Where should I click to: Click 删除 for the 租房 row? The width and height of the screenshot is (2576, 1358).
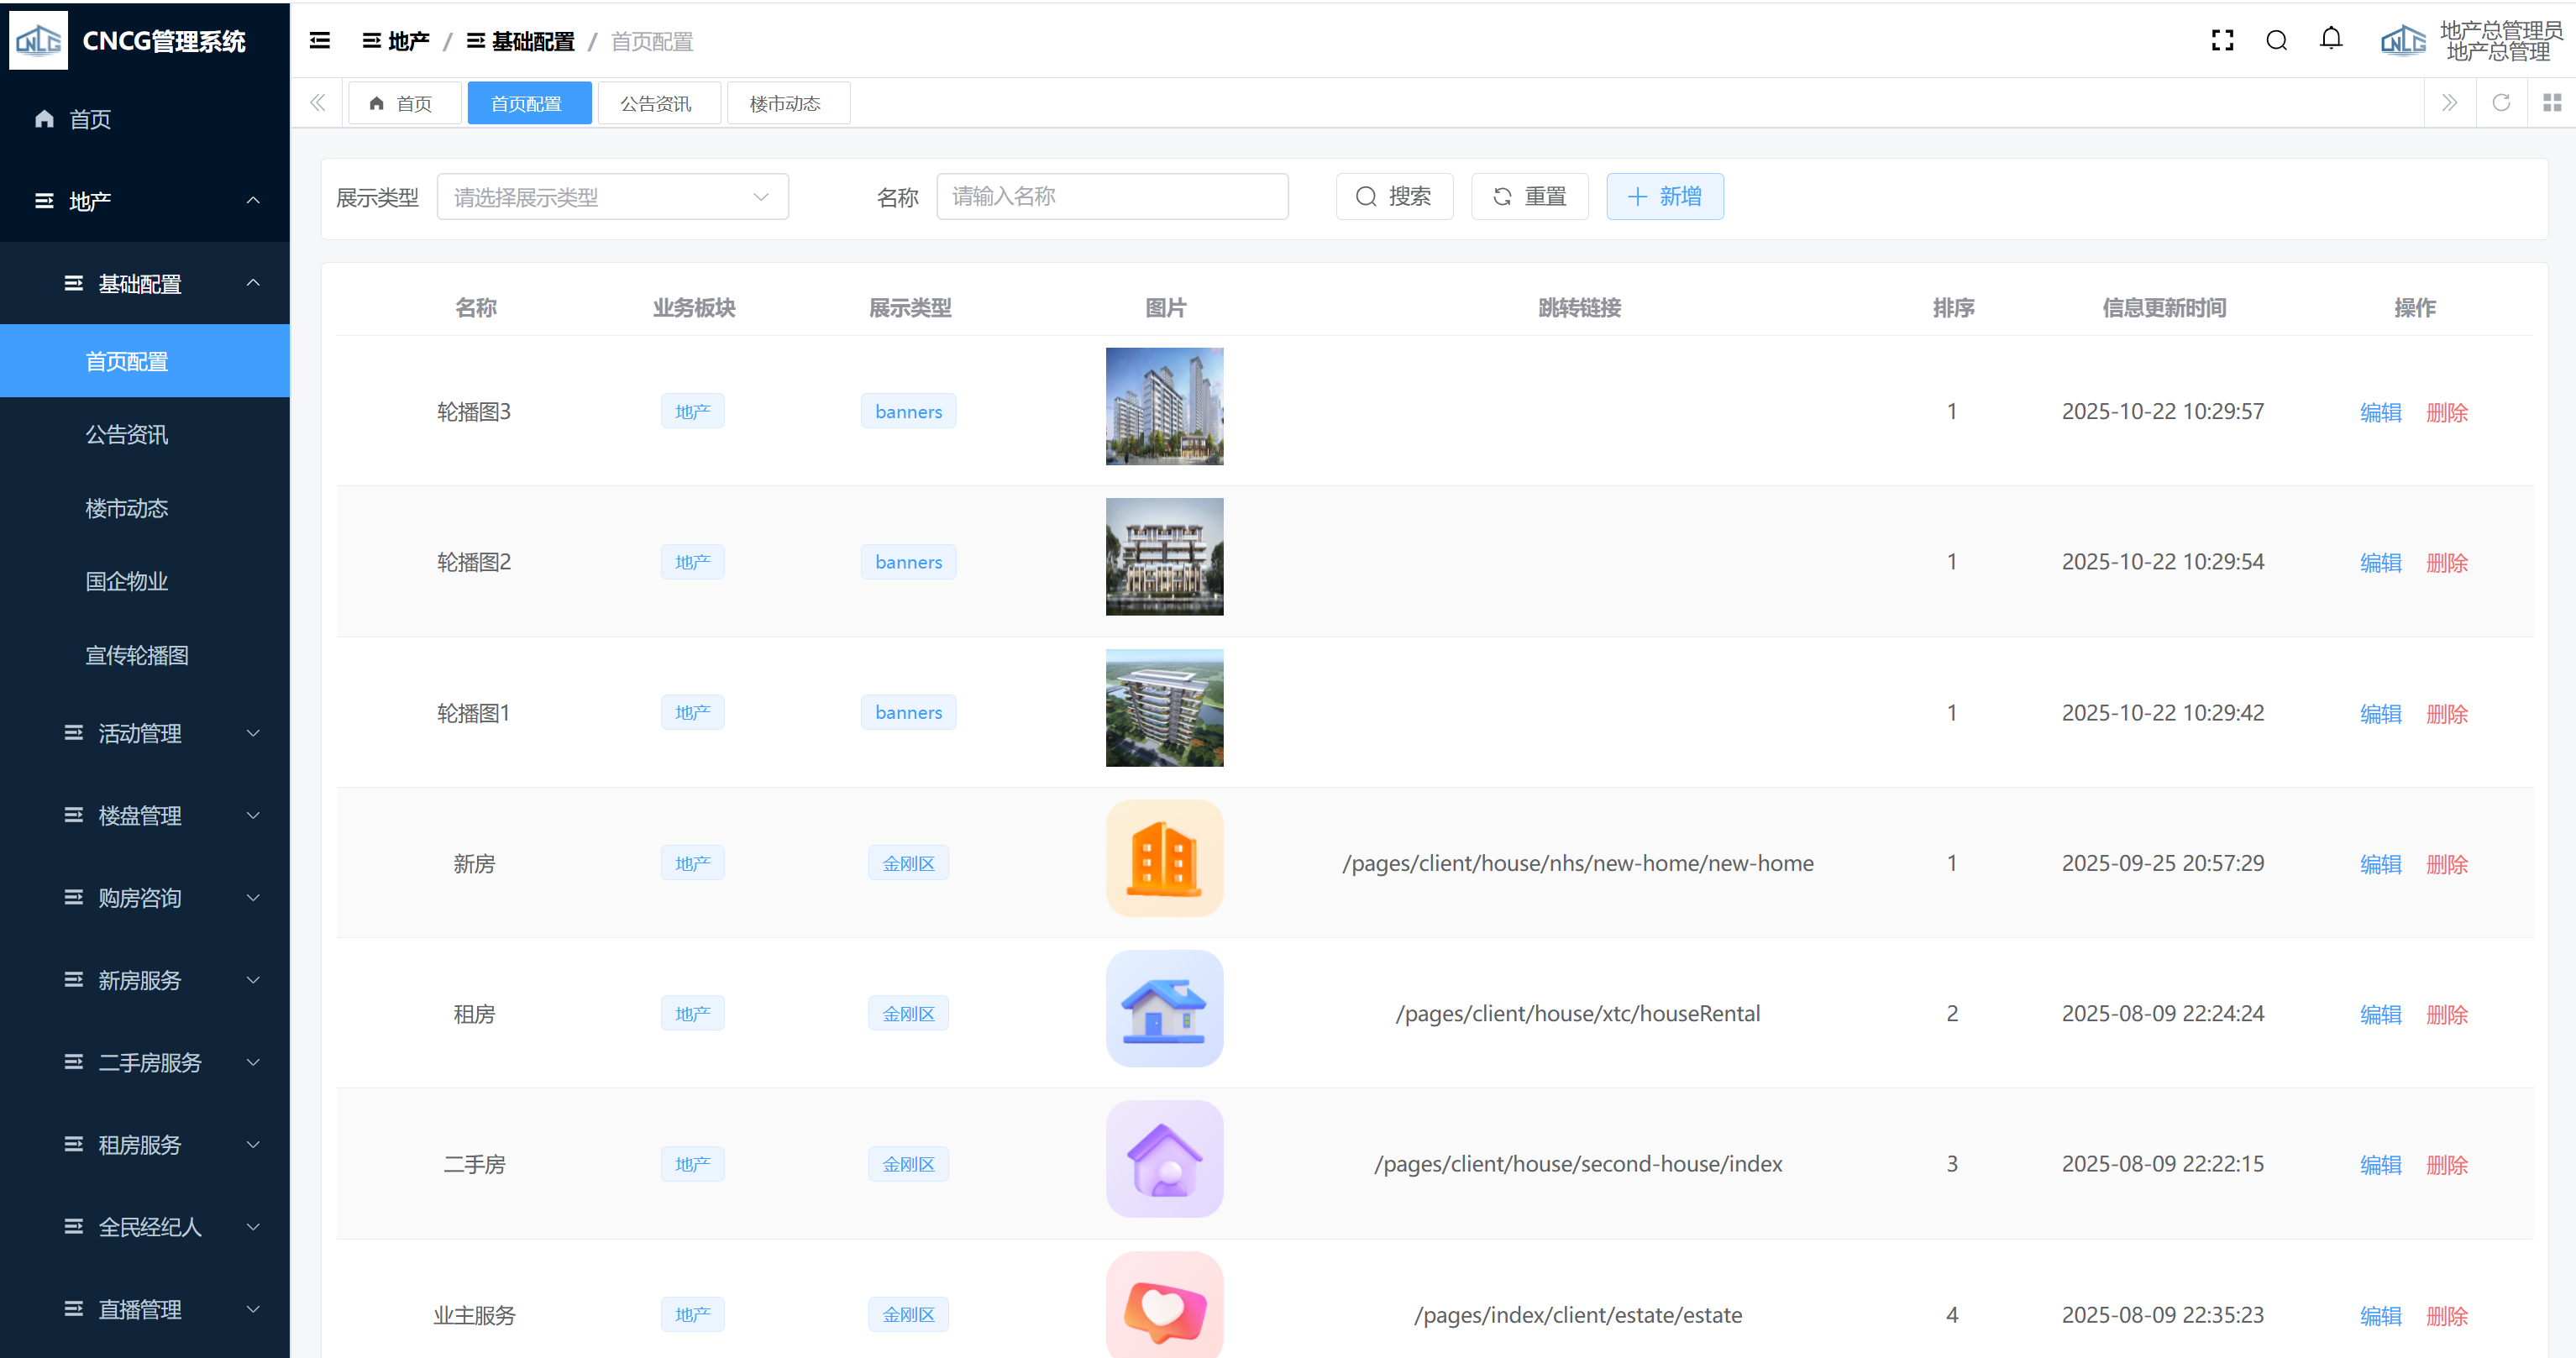click(x=2446, y=1014)
